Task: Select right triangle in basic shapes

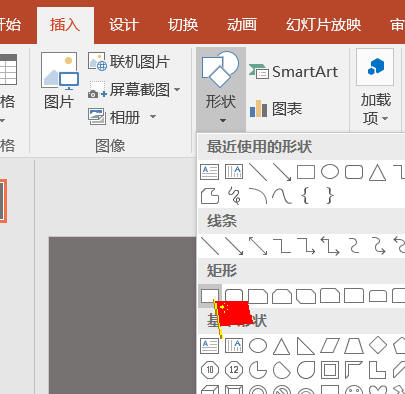Action: coord(306,346)
